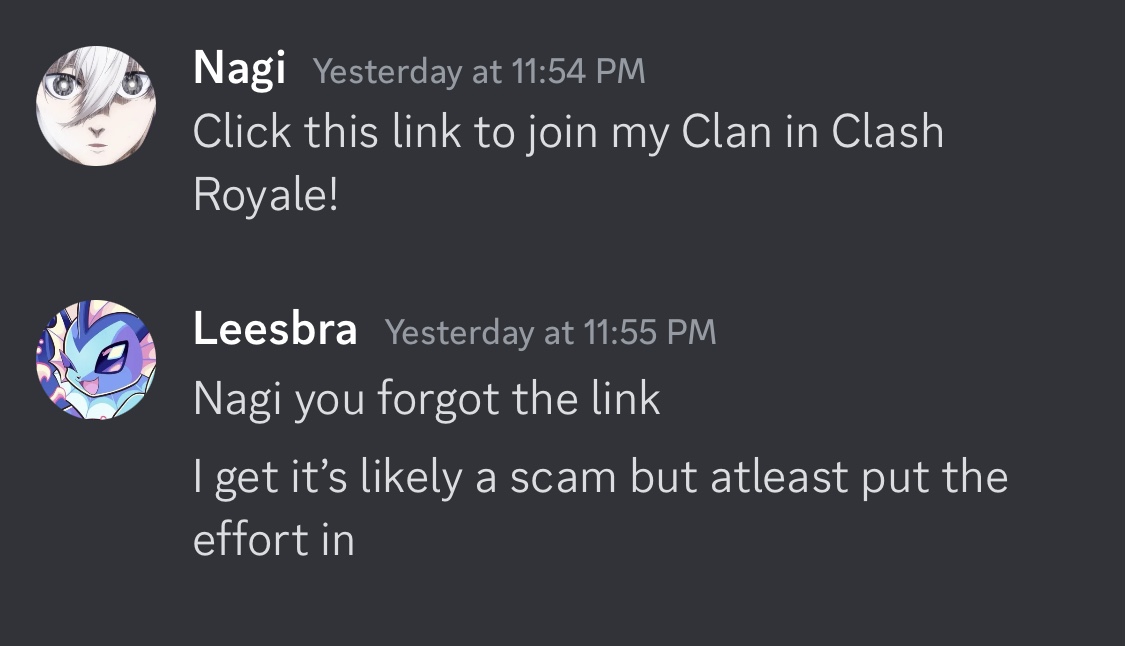
Task: Open Nagi's profile avatar
Action: click(x=96, y=105)
